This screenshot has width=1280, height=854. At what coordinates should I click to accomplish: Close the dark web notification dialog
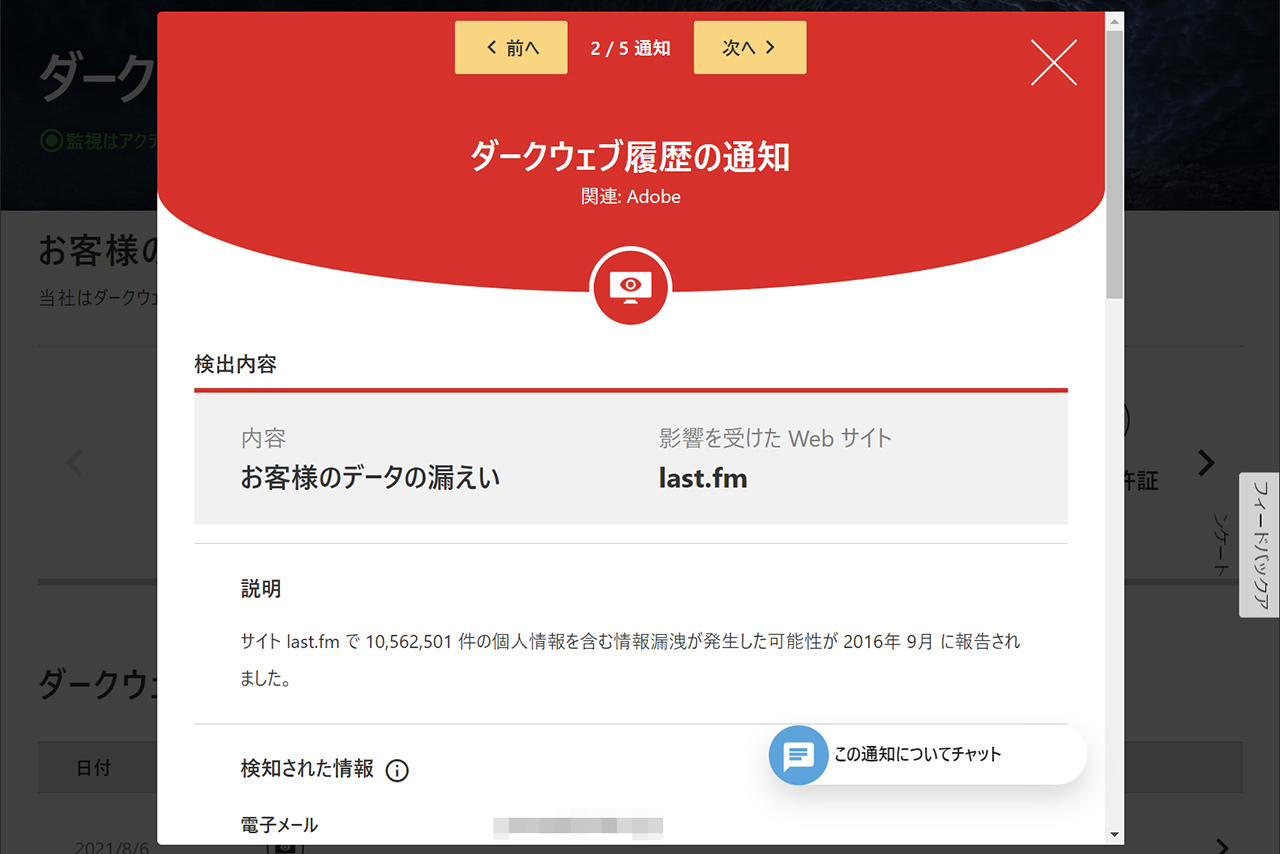point(1054,62)
